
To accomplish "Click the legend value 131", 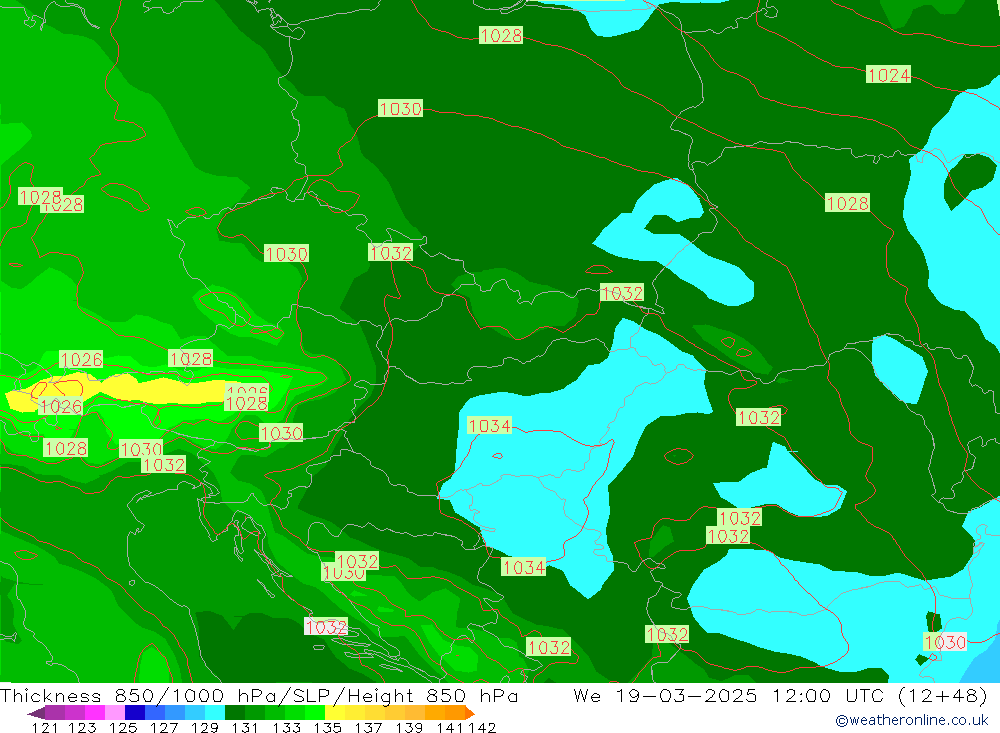I will pos(245,727).
